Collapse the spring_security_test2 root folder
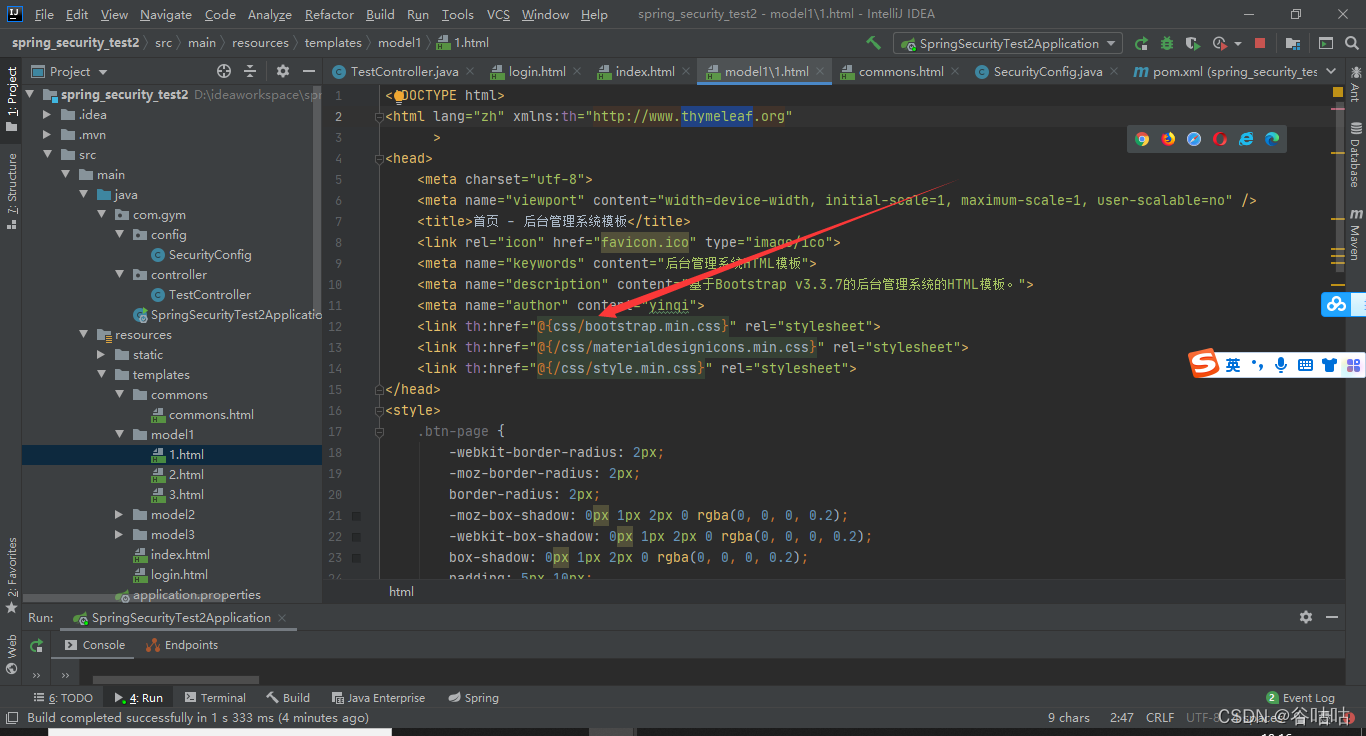 (29, 95)
